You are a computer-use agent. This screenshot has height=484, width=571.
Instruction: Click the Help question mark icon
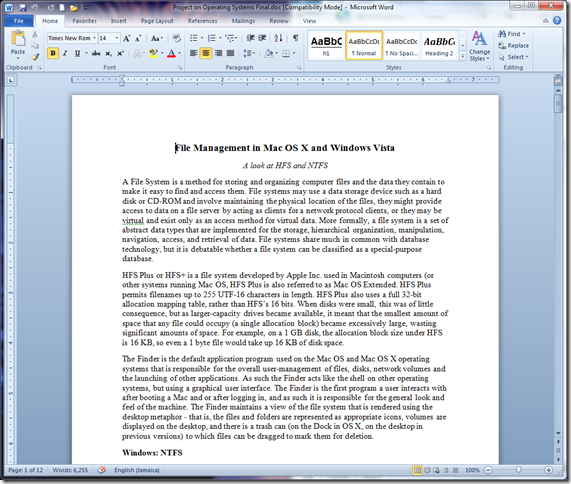tap(557, 20)
